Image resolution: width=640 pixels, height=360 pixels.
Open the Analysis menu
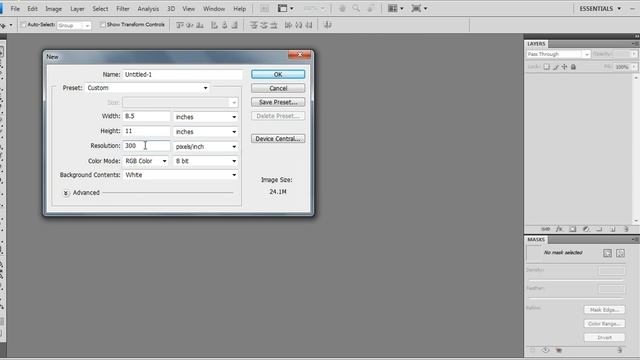(x=148, y=9)
